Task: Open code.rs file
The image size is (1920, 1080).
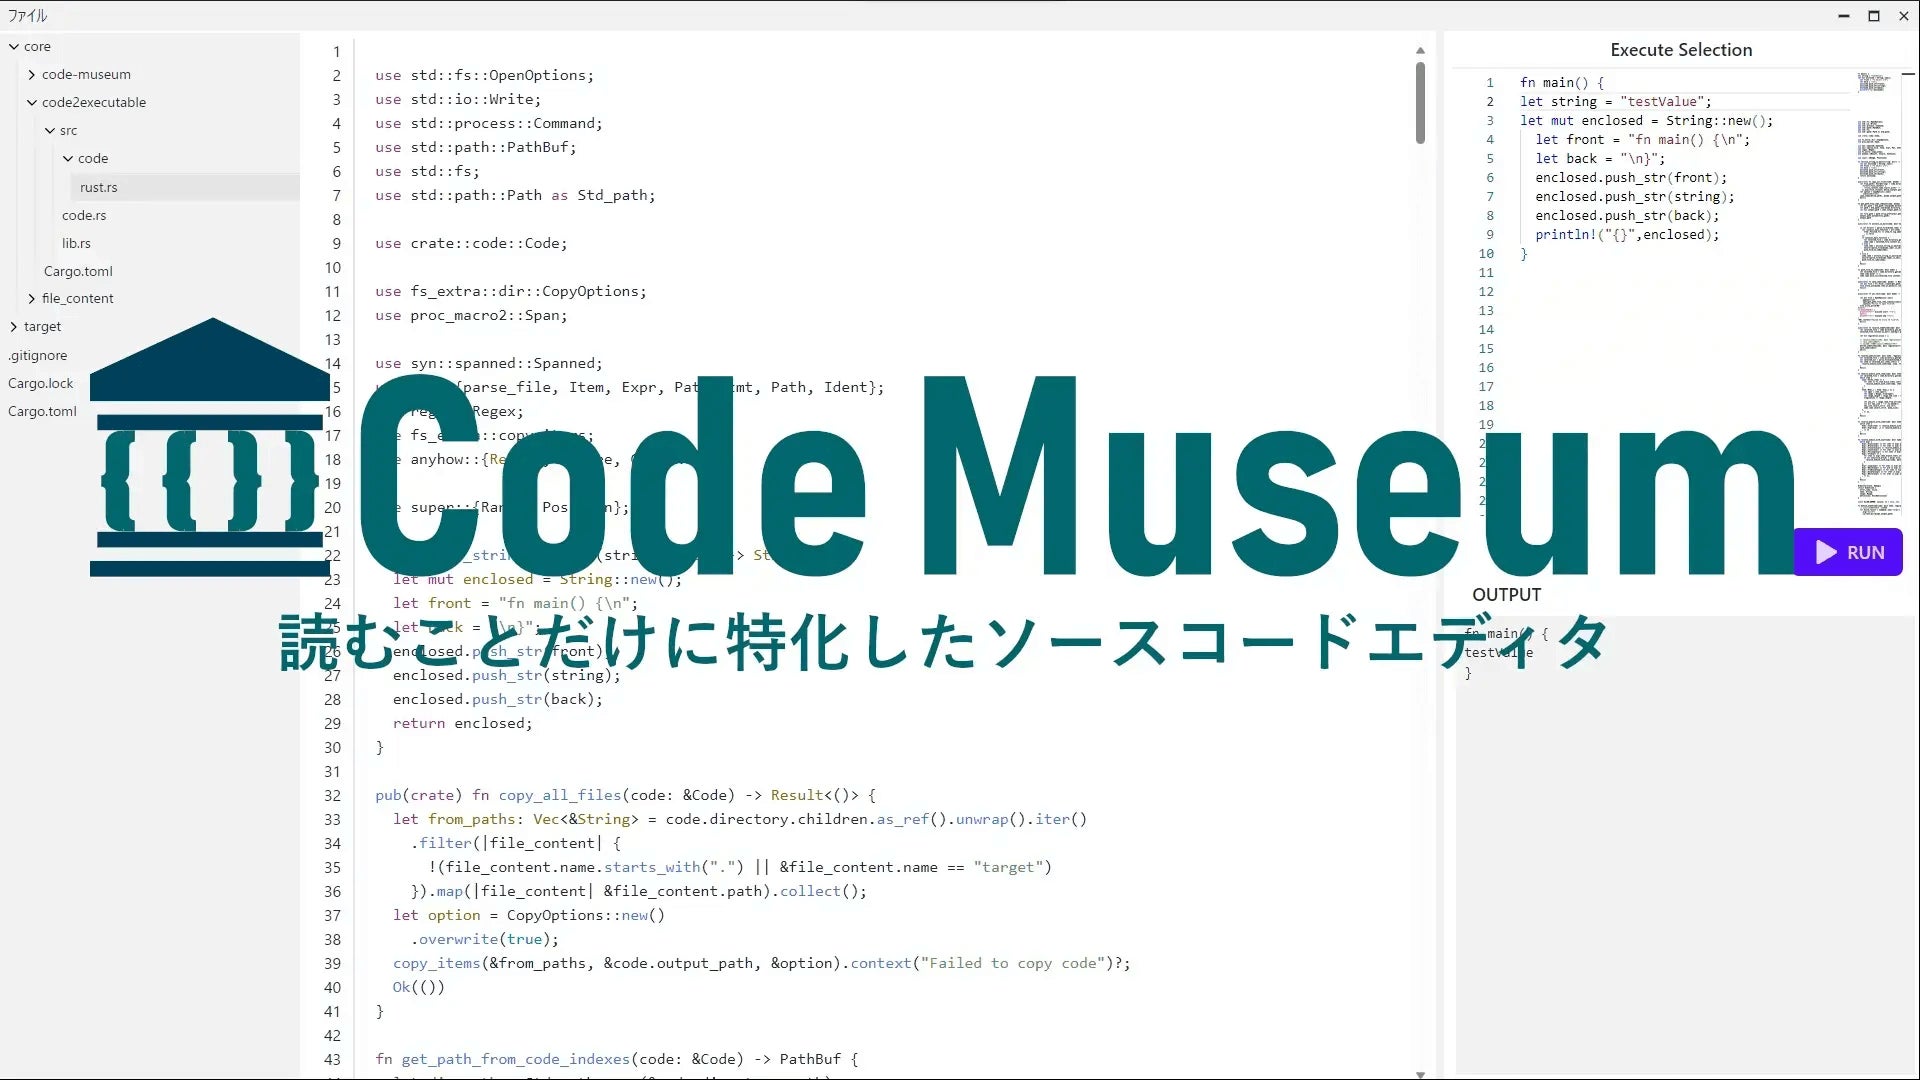Action: pyautogui.click(x=84, y=215)
